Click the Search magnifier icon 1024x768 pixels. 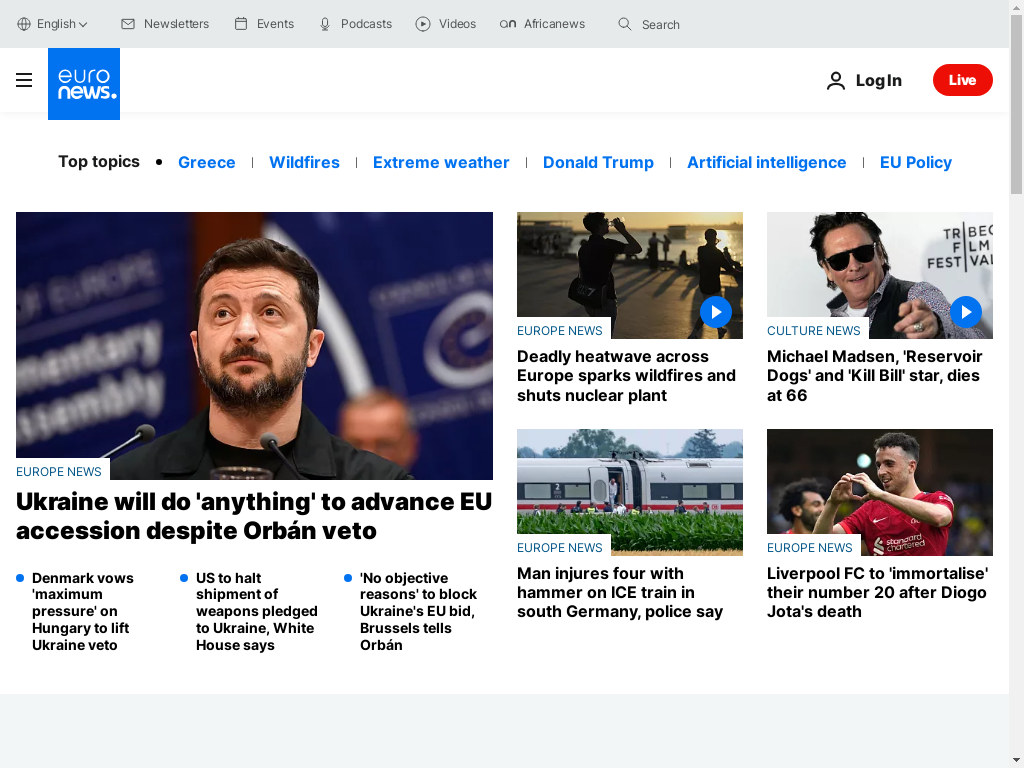[625, 24]
